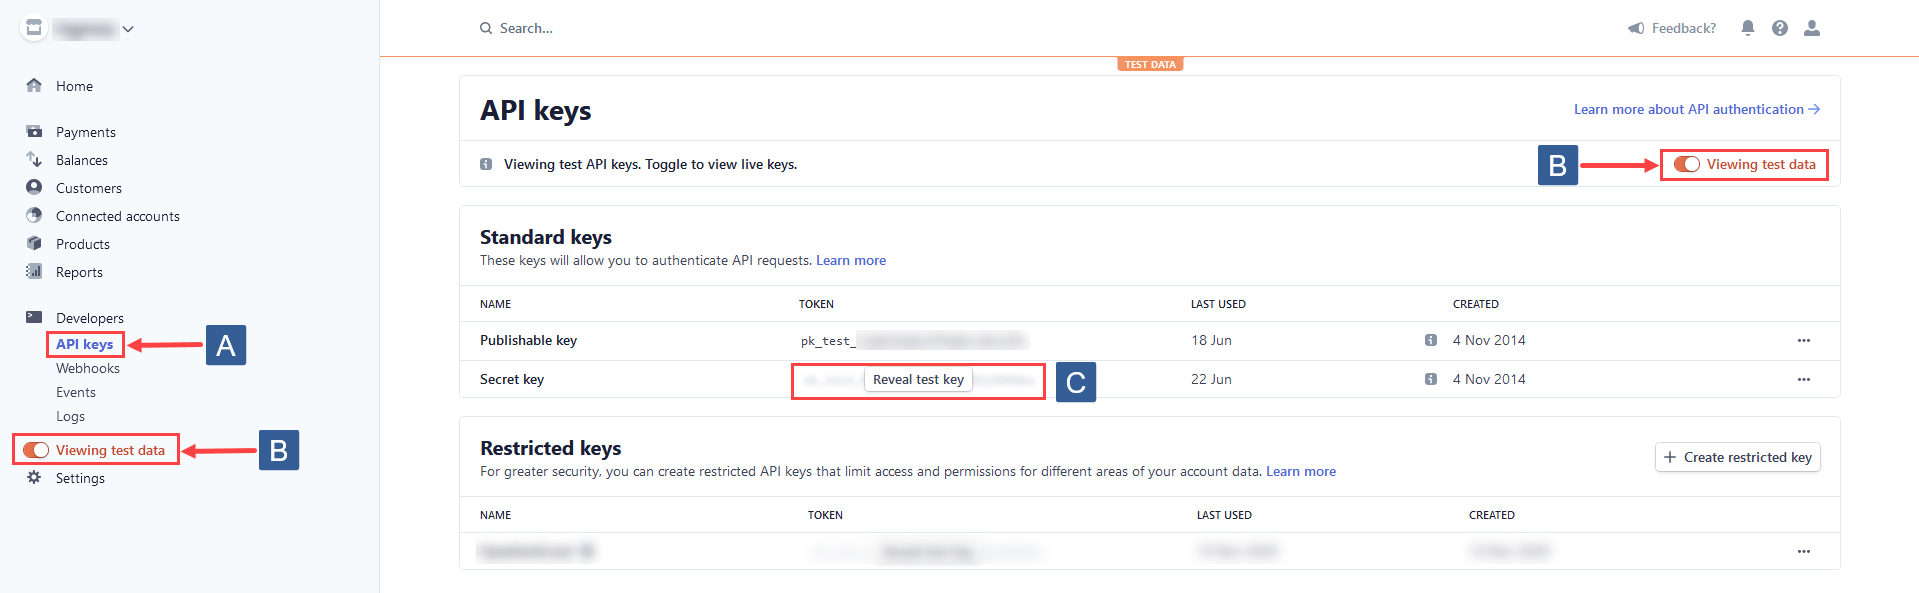The height and width of the screenshot is (593, 1919).
Task: Open Learn more link under Restricted keys
Action: click(1301, 471)
